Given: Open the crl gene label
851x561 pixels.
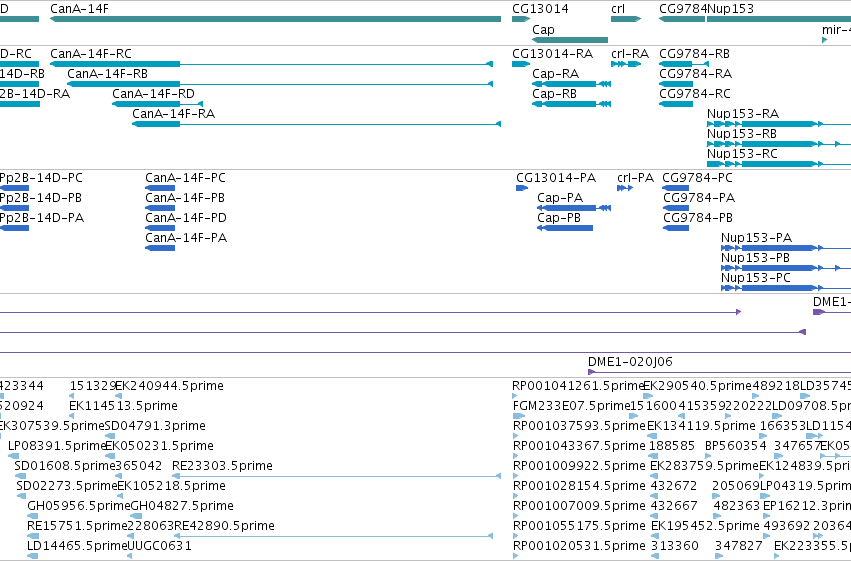Looking at the screenshot, I should click(x=618, y=9).
